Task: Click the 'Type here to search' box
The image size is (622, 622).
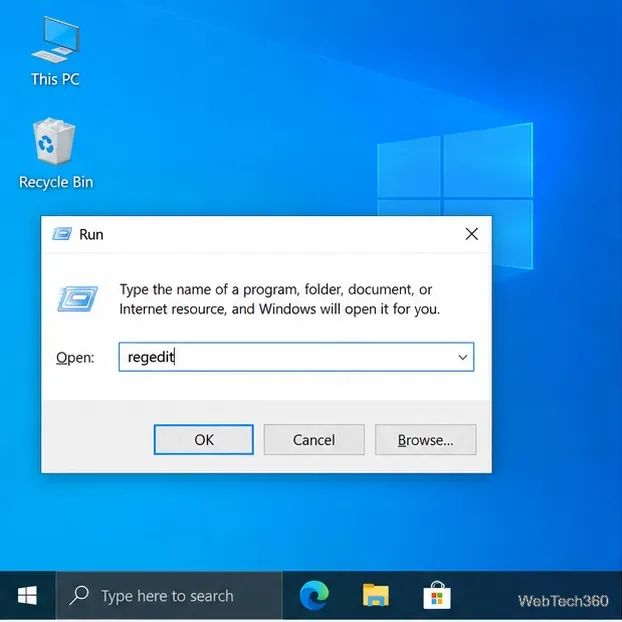Action: coord(169,596)
